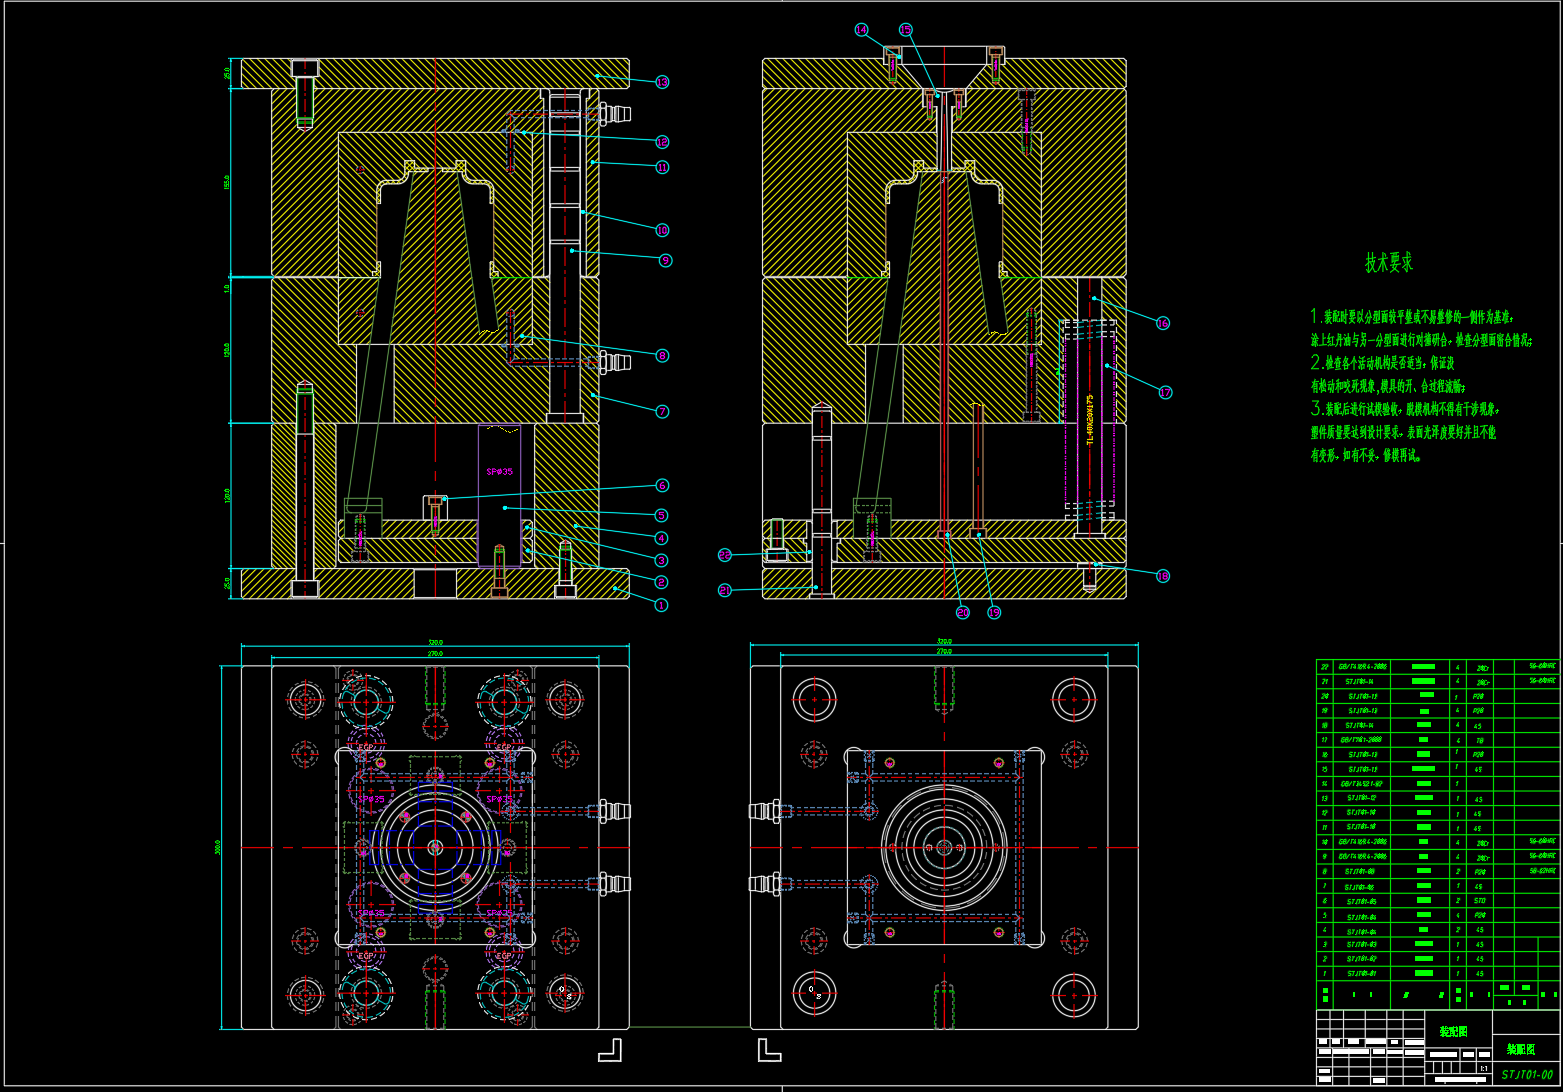The height and width of the screenshot is (1092, 1563).
Task: Click the center of the right plan view circle
Action: click(x=943, y=848)
